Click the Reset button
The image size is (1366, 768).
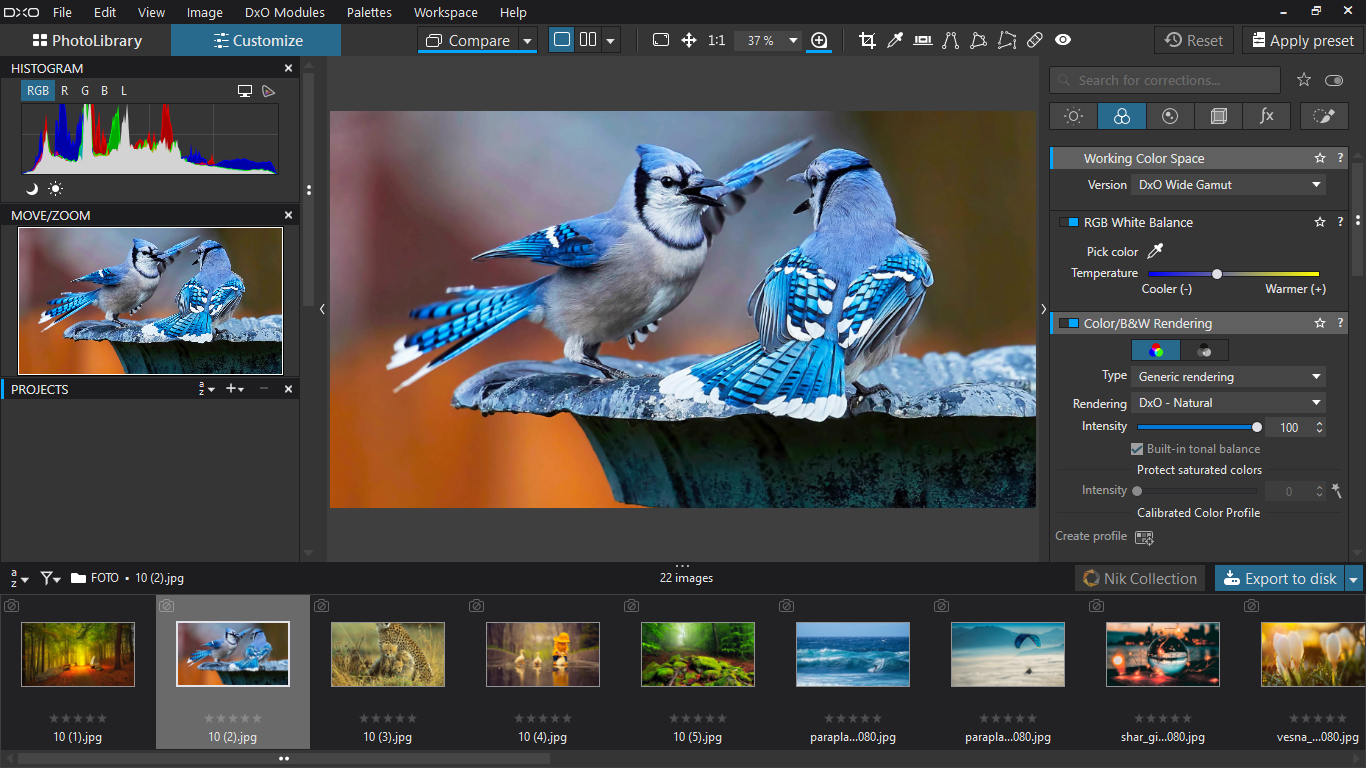pyautogui.click(x=1194, y=41)
